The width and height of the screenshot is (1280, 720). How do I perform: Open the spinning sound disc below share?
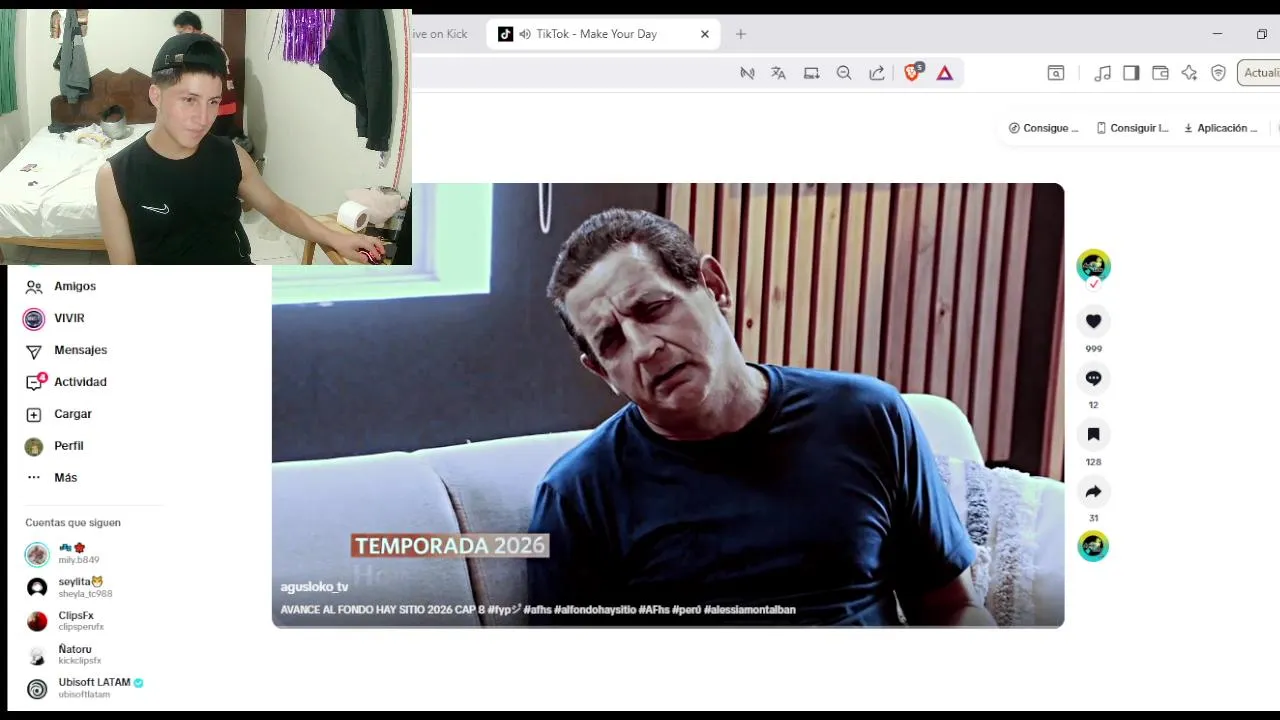point(1093,545)
